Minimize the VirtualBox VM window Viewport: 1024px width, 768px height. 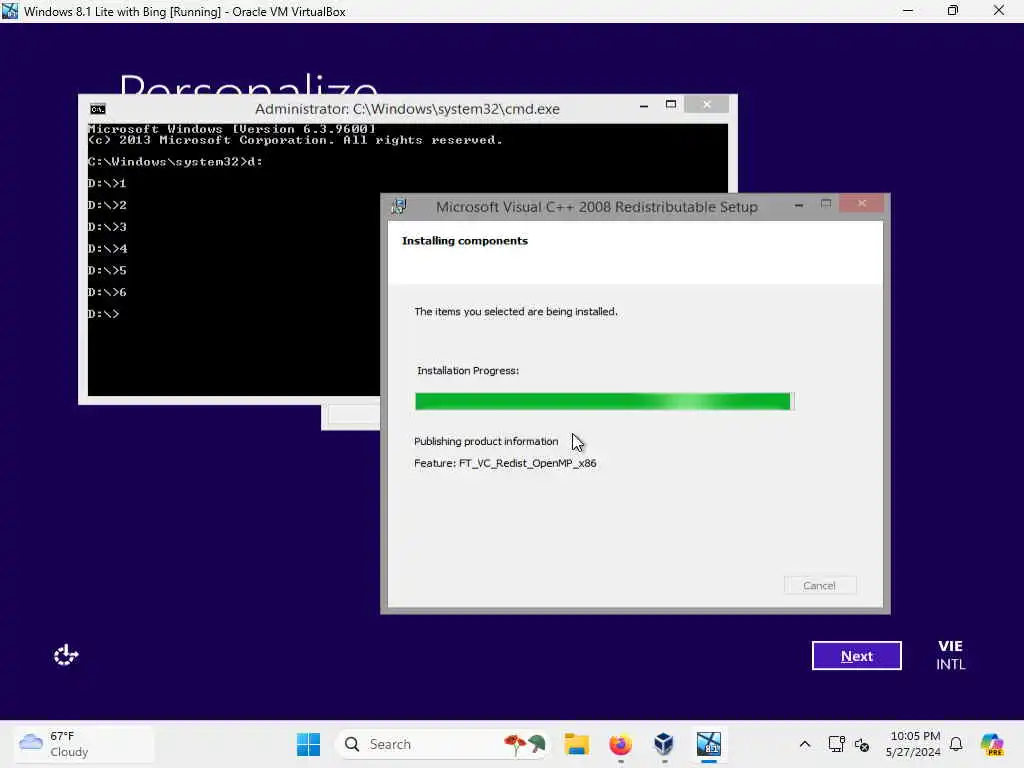pos(908,10)
